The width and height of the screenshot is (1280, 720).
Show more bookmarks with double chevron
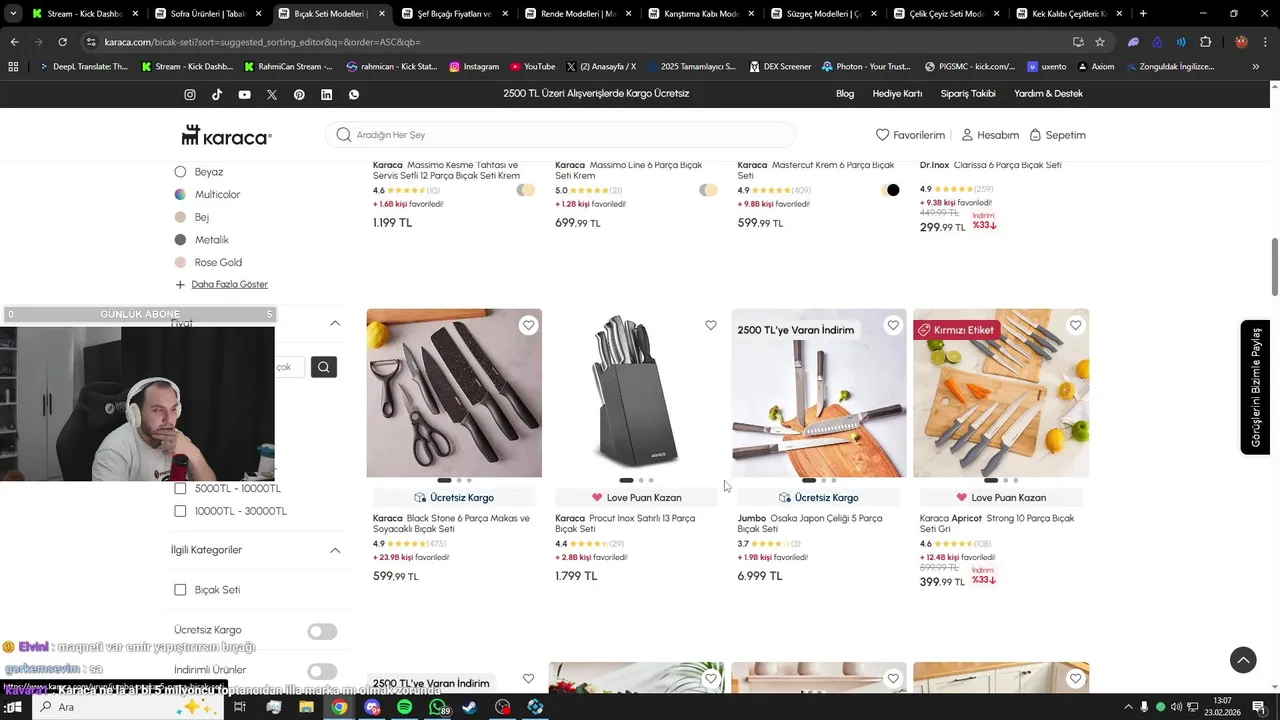(1256, 67)
